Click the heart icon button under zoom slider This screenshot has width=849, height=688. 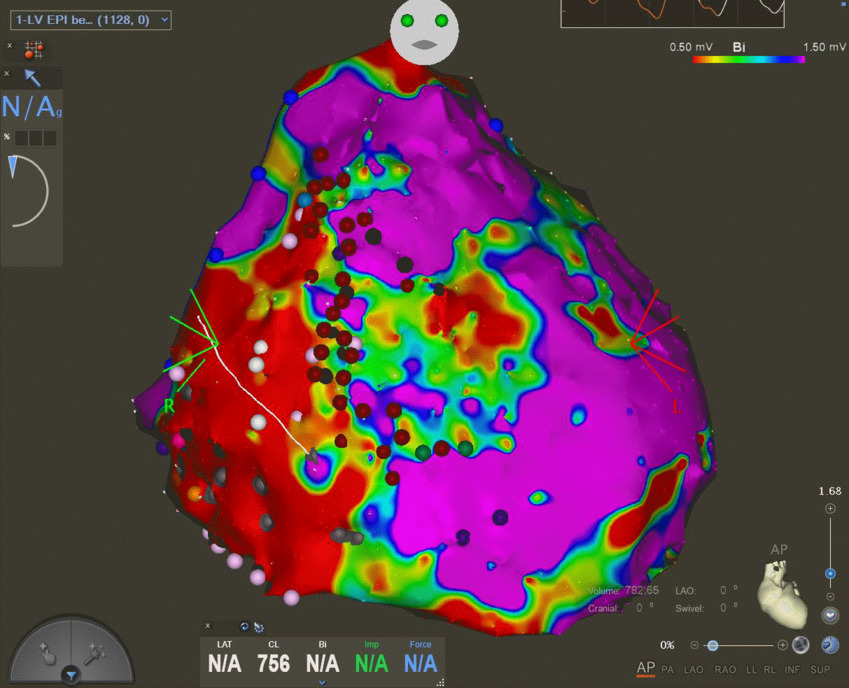[x=830, y=615]
